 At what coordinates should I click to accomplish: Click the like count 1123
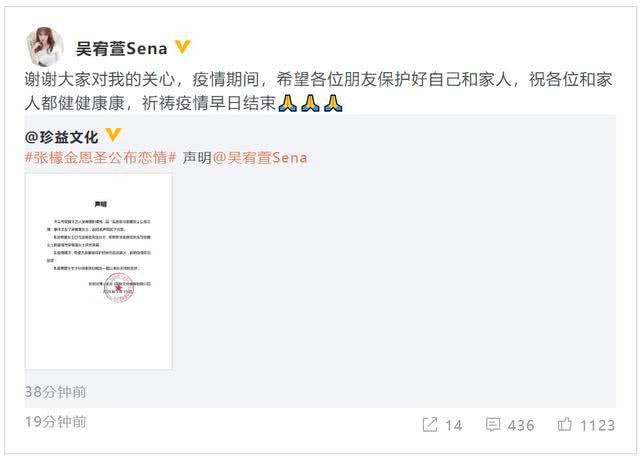tap(598, 426)
